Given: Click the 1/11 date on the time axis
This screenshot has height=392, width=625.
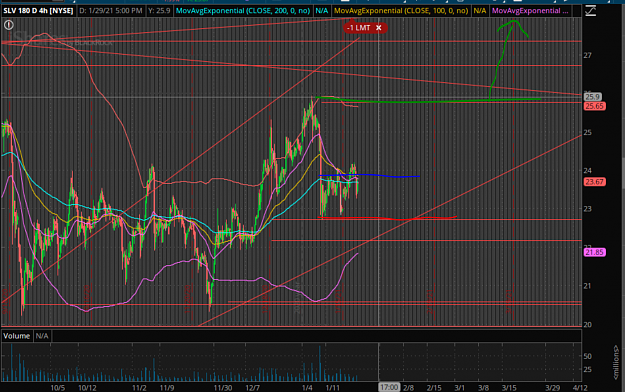Looking at the screenshot, I should click(332, 388).
